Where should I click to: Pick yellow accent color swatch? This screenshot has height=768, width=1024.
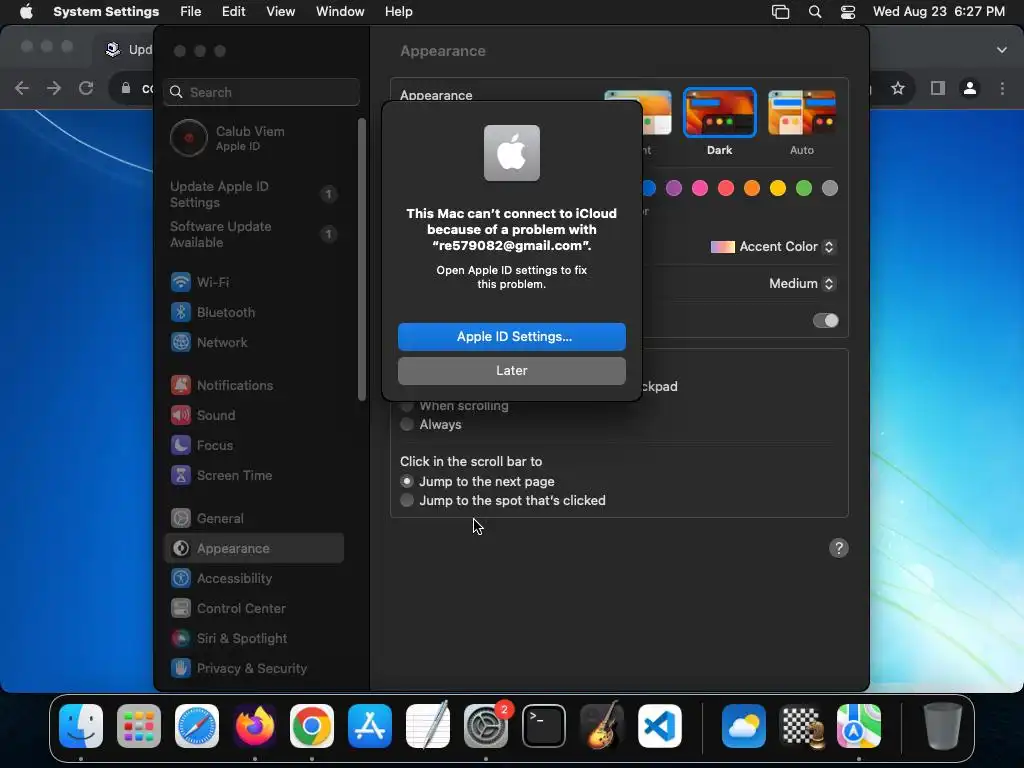pos(778,189)
